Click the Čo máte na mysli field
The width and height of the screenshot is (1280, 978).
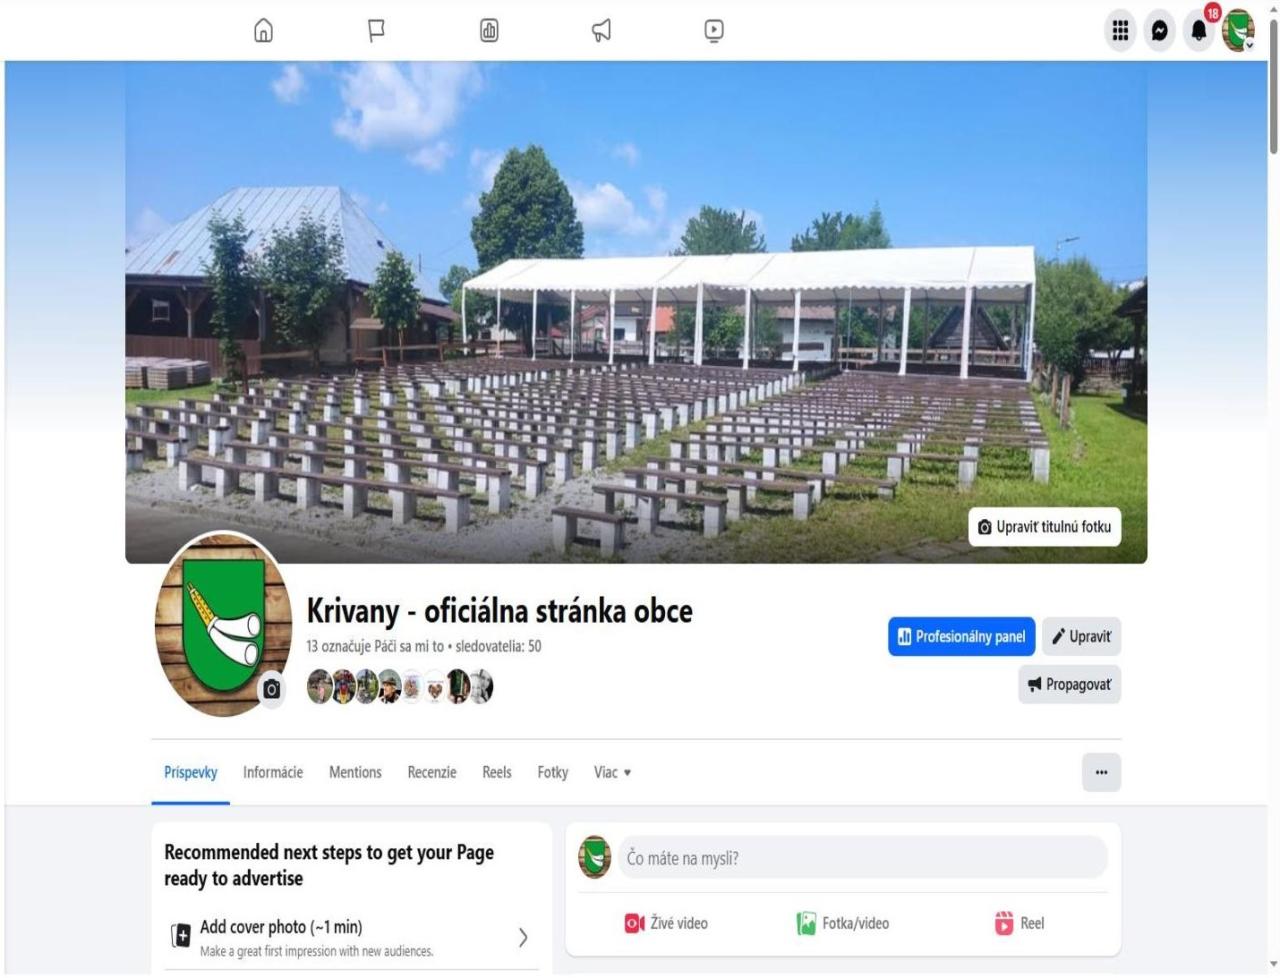(x=862, y=858)
